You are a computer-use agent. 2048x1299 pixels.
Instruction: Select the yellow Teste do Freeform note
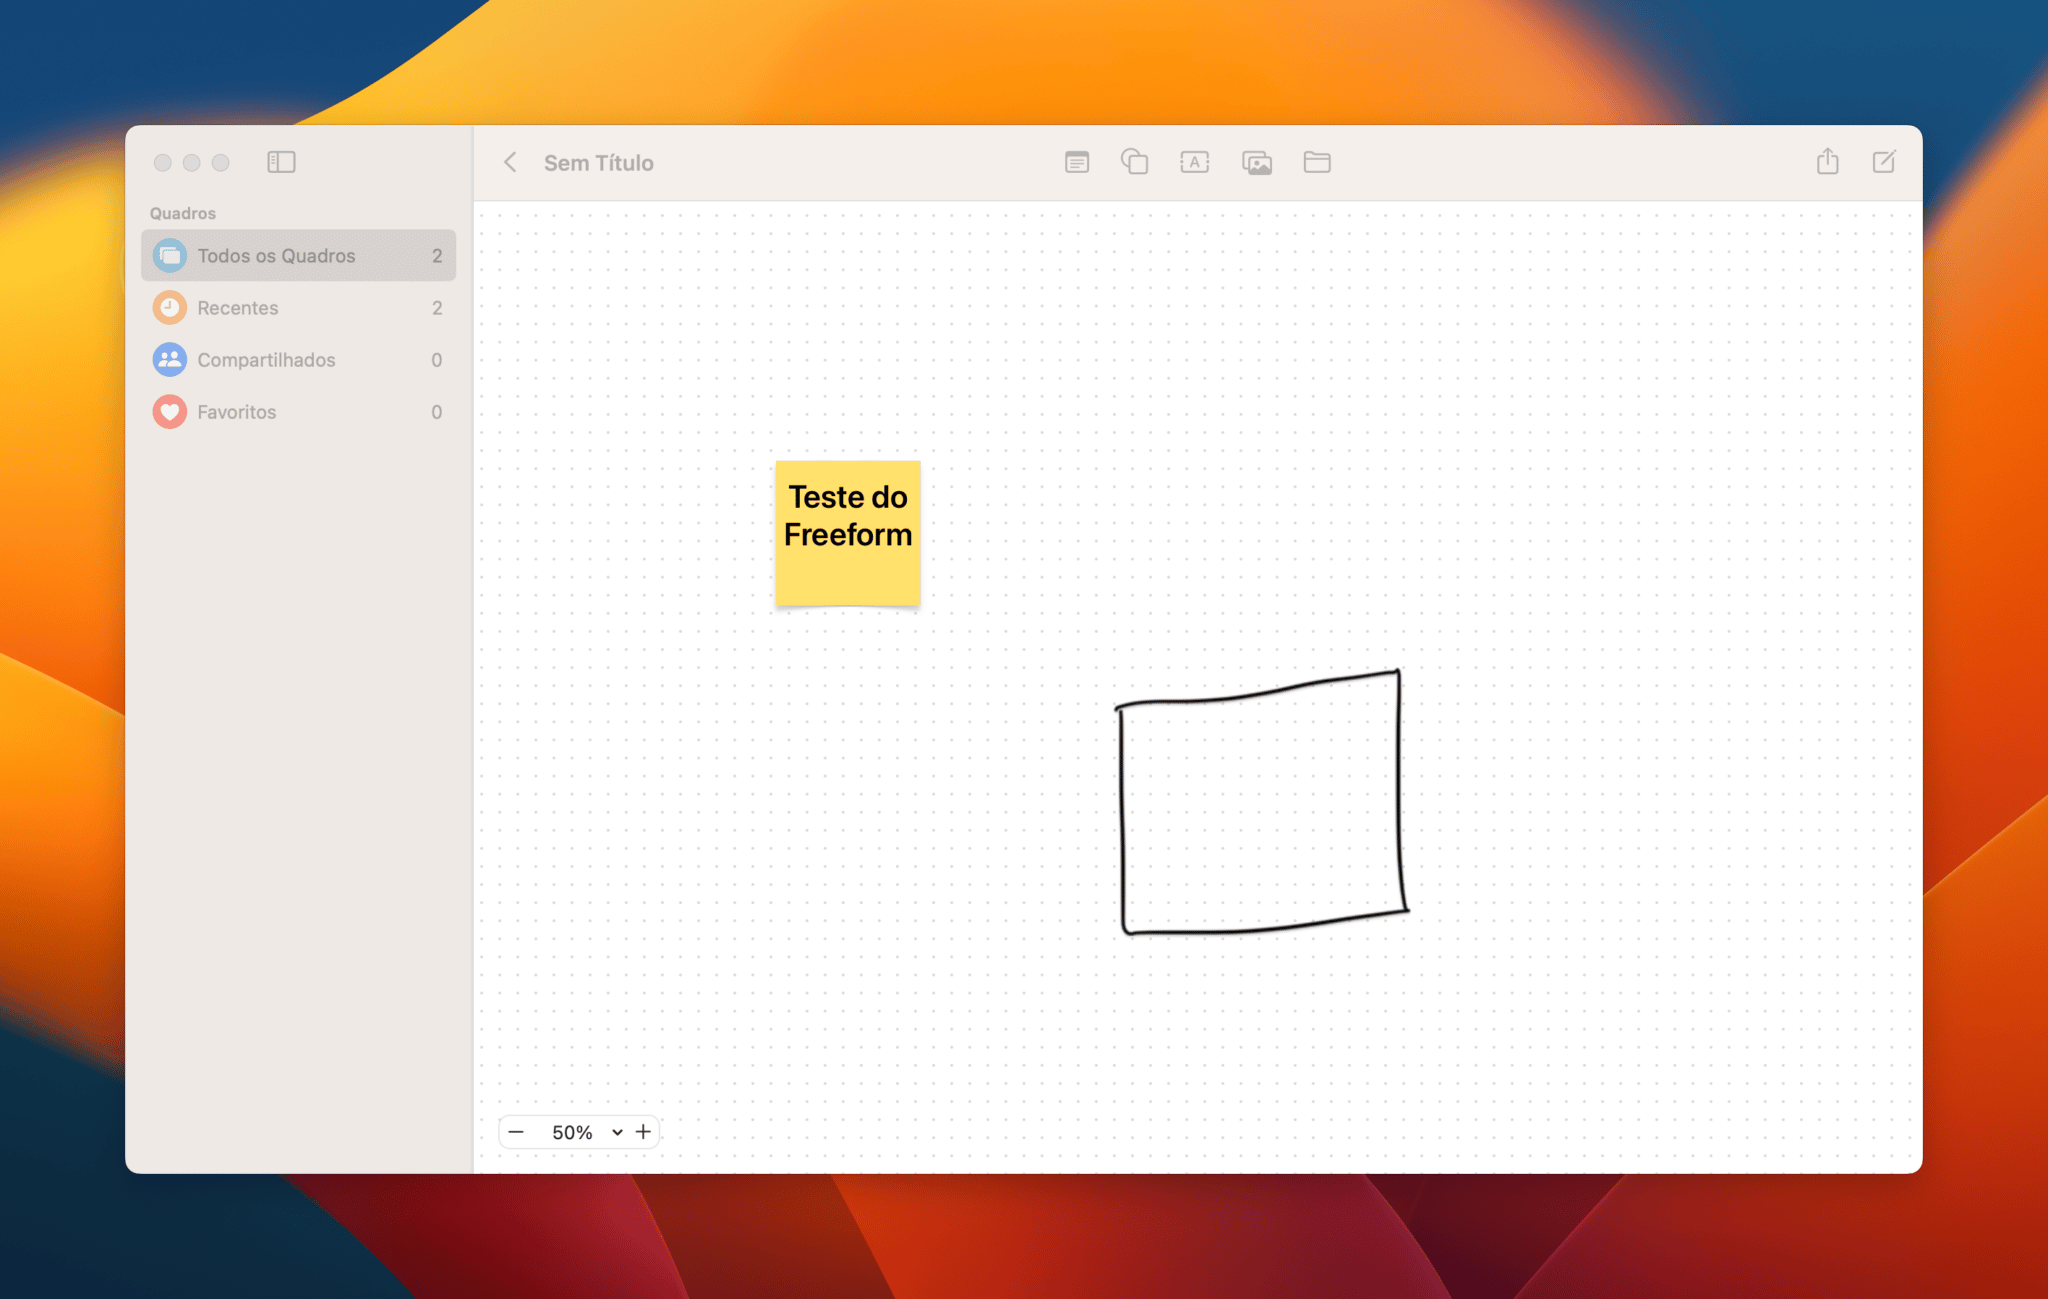[847, 534]
